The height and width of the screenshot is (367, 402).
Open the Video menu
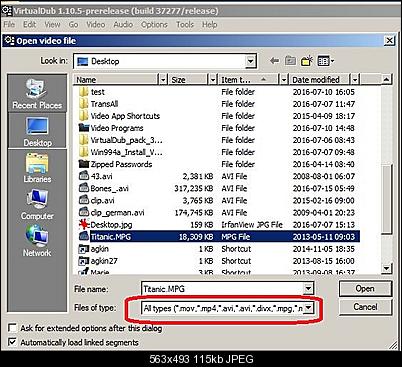(x=96, y=25)
